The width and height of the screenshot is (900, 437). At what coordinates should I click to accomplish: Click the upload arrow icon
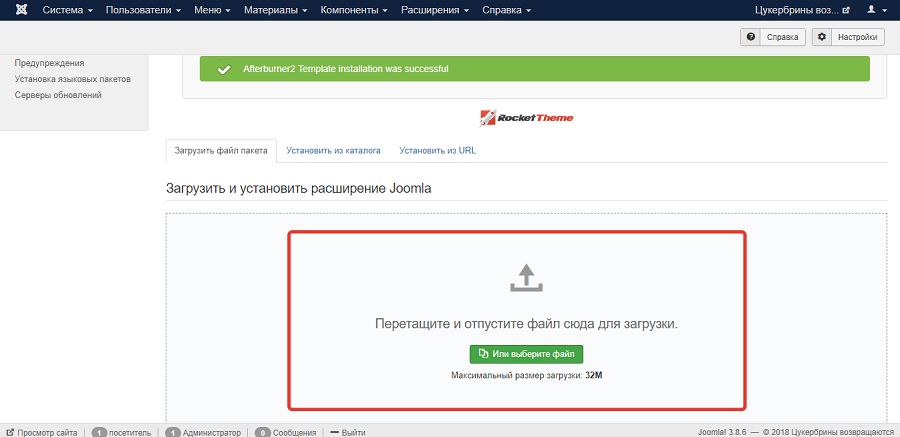click(525, 279)
